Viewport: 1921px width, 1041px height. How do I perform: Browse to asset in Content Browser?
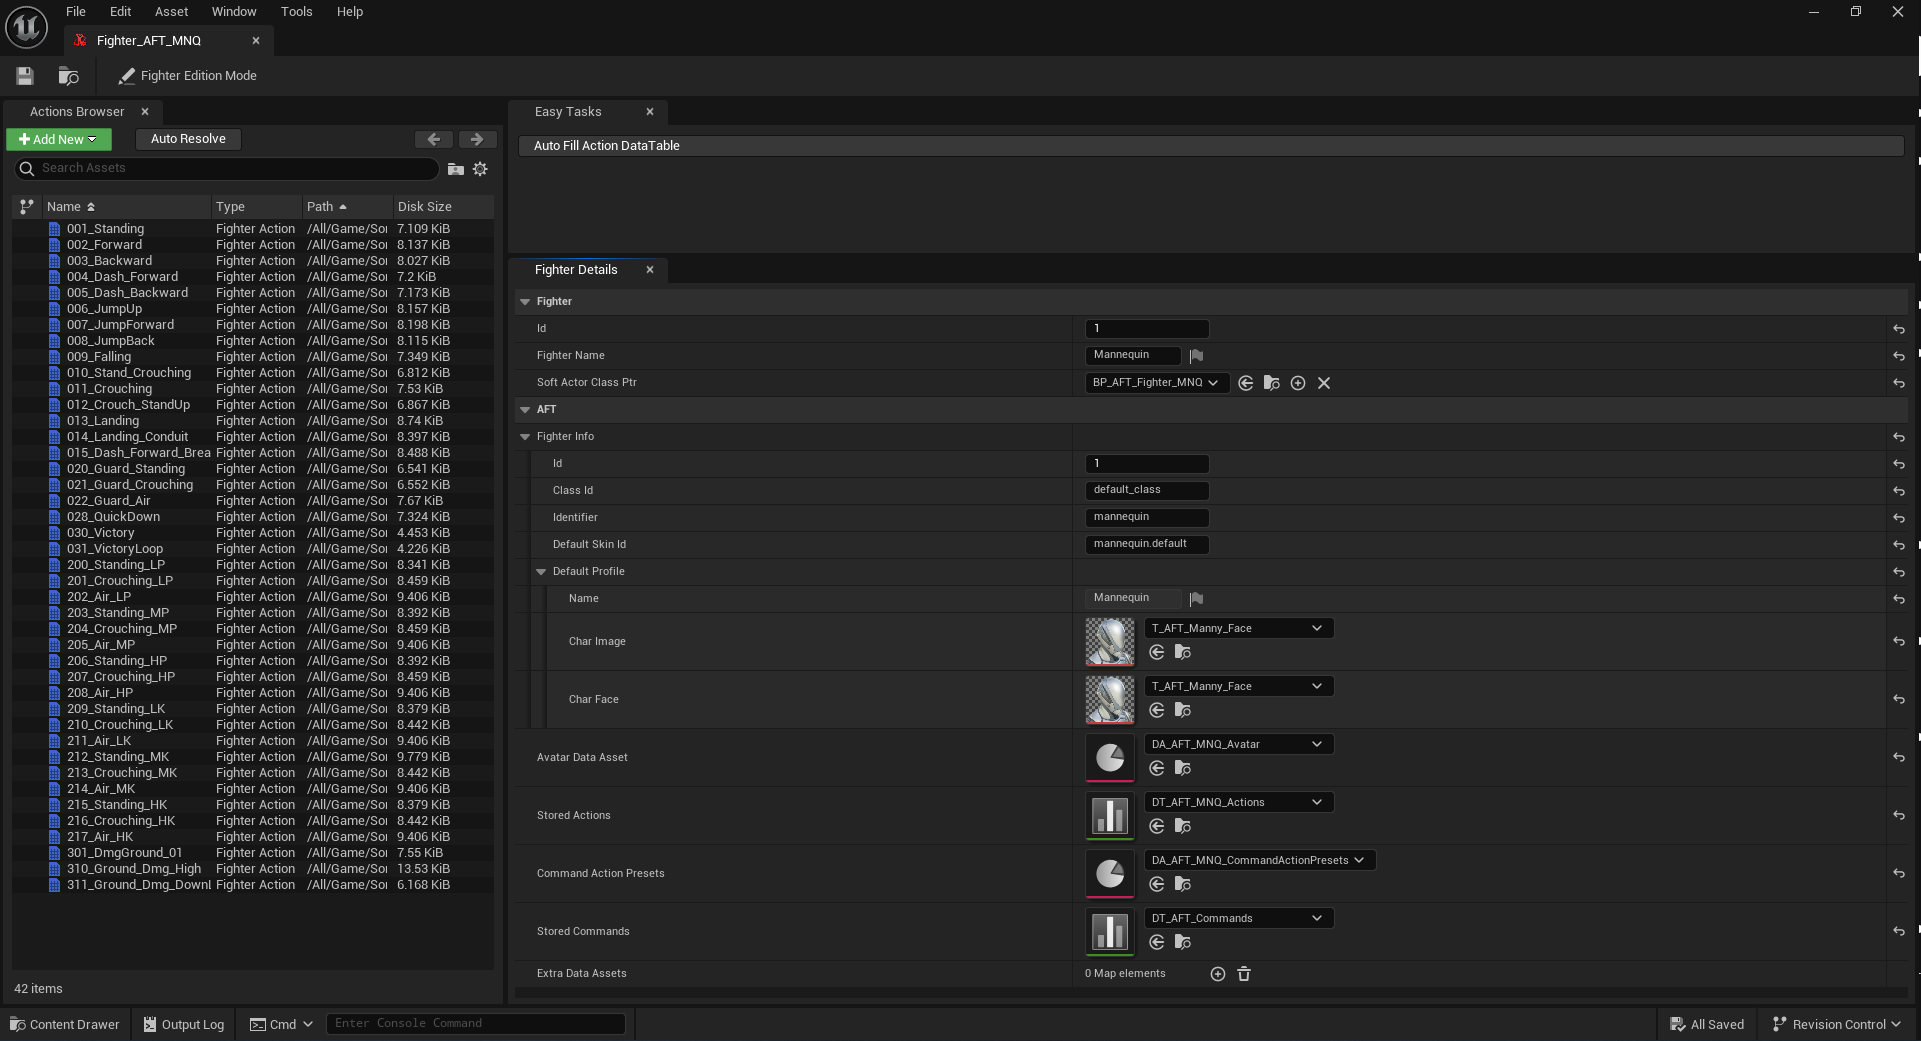click(68, 75)
